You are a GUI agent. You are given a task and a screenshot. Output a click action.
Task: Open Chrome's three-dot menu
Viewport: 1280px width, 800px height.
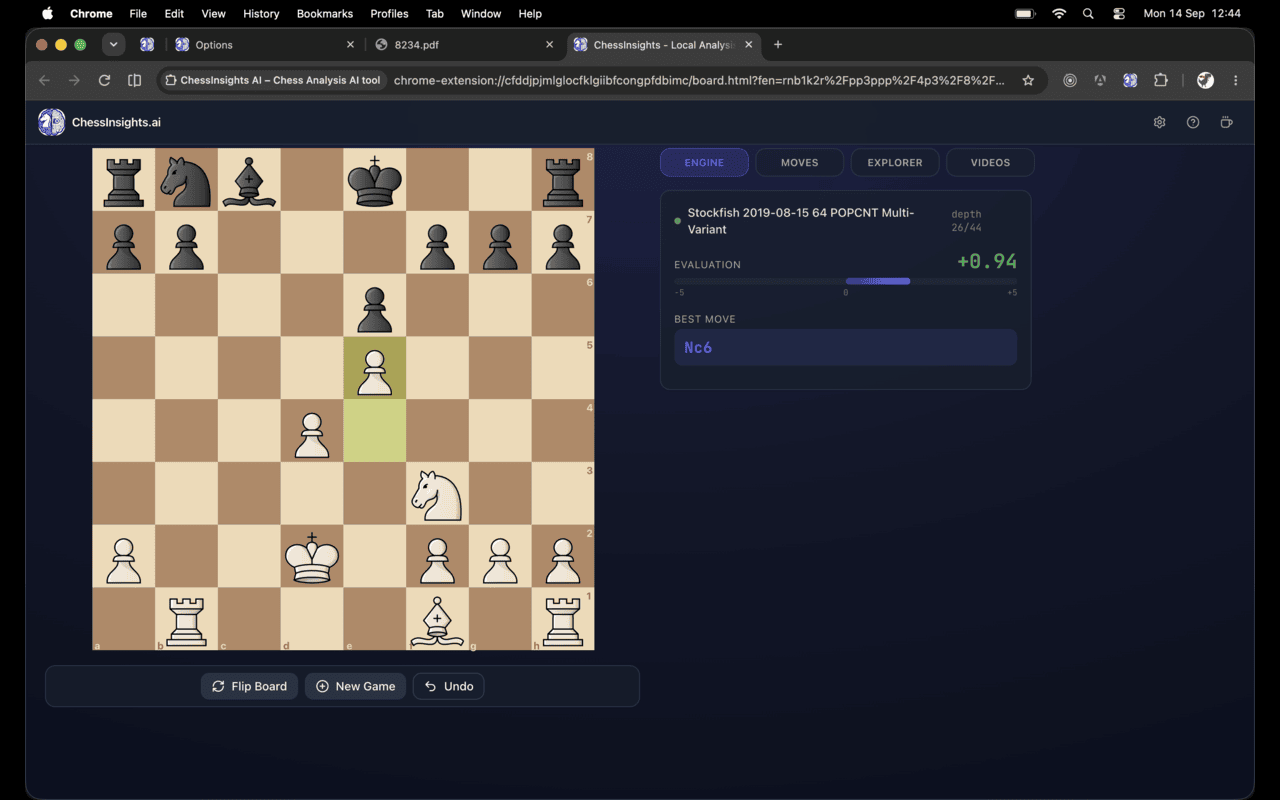[1236, 80]
